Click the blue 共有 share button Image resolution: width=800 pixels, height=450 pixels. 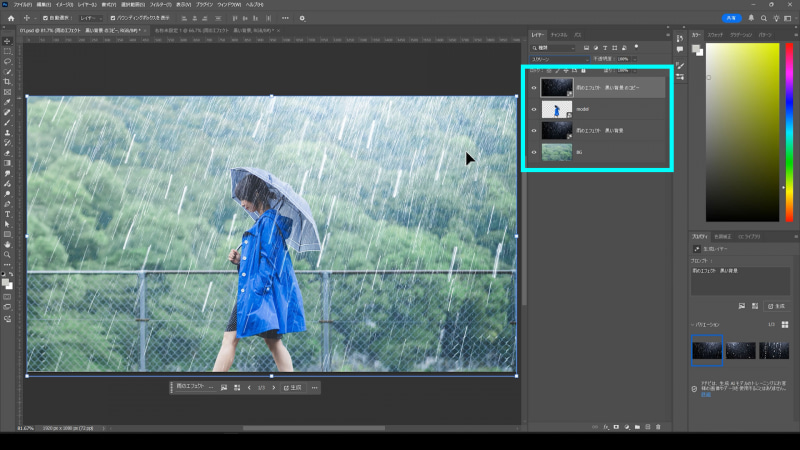tap(732, 18)
